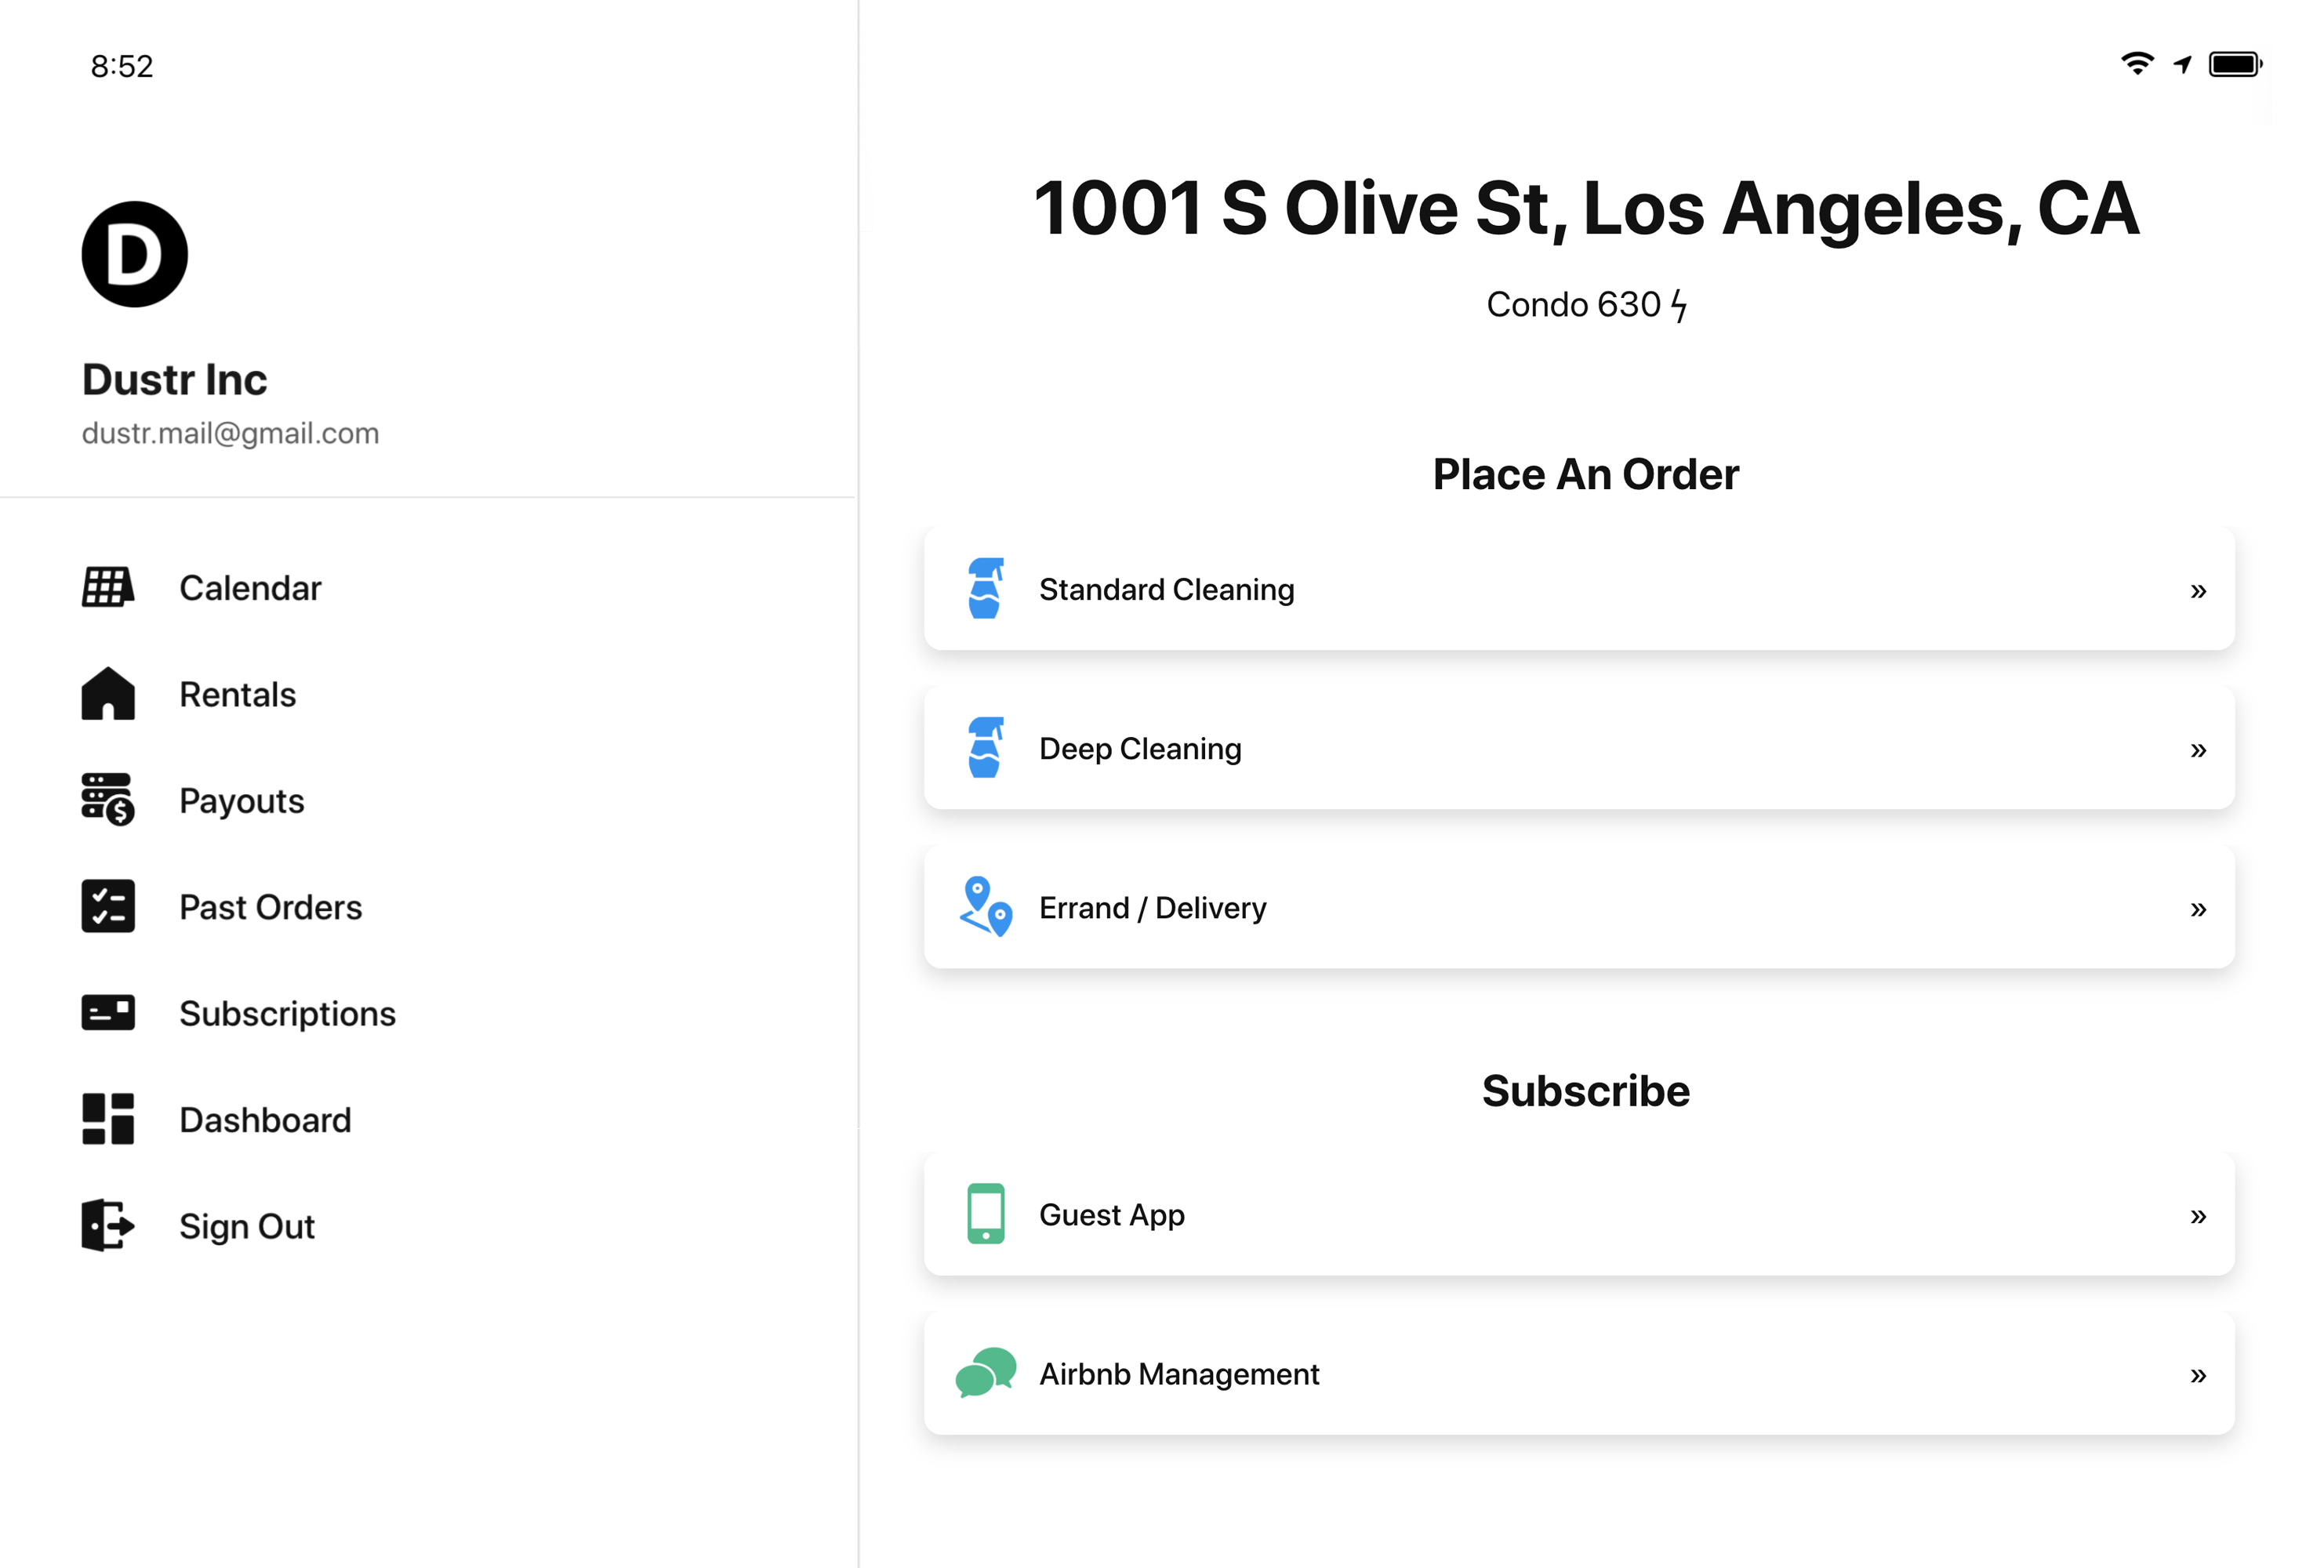Go to Rentals in the sidebar

pyautogui.click(x=237, y=693)
